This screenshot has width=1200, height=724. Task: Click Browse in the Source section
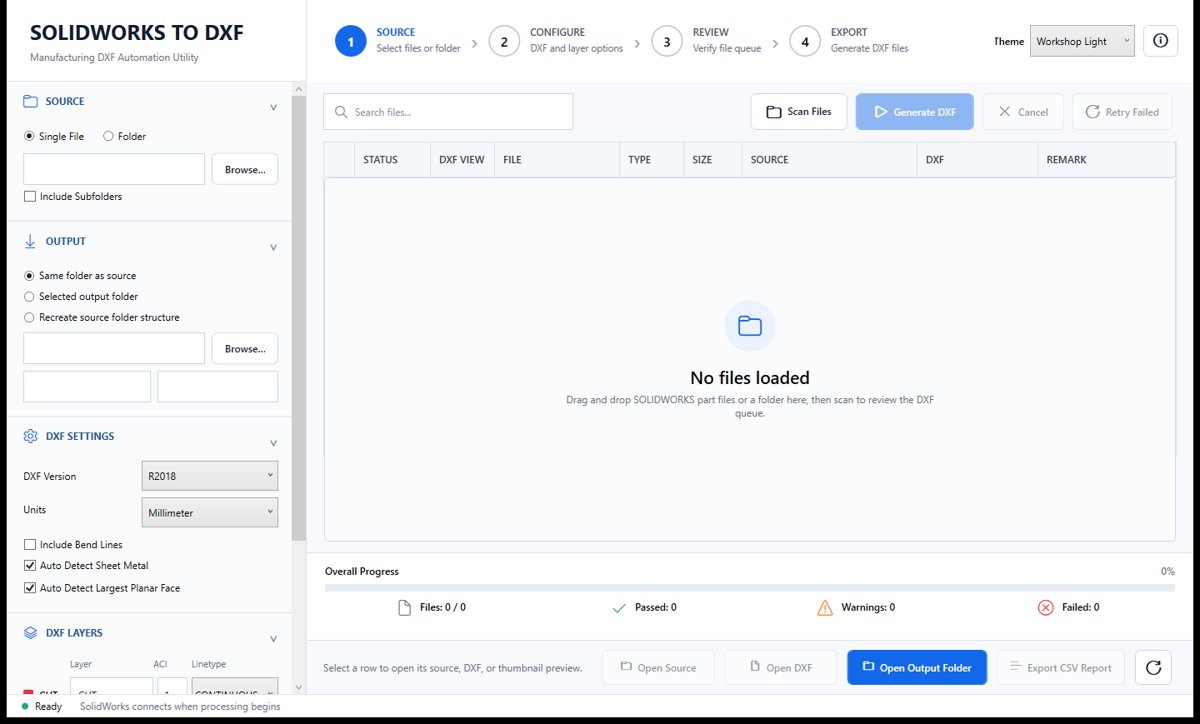point(245,169)
